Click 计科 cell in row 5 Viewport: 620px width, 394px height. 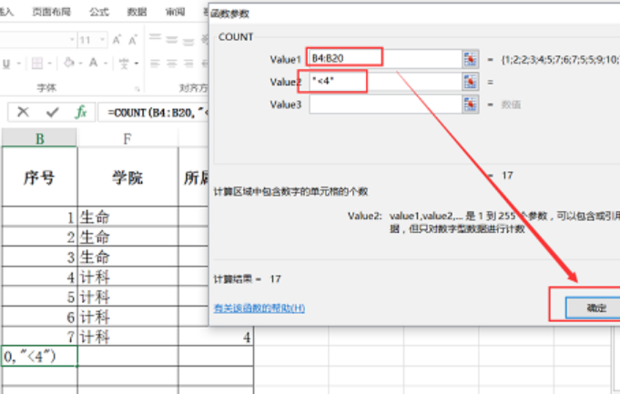[128, 296]
